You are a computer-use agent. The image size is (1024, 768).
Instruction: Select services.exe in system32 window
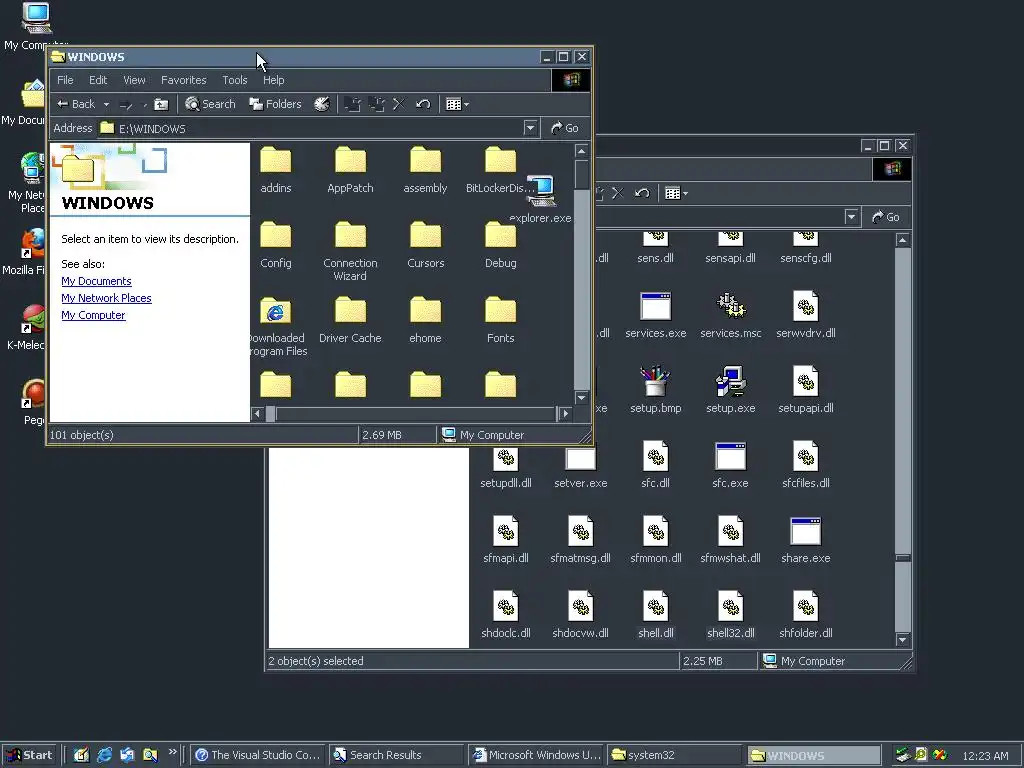point(656,315)
